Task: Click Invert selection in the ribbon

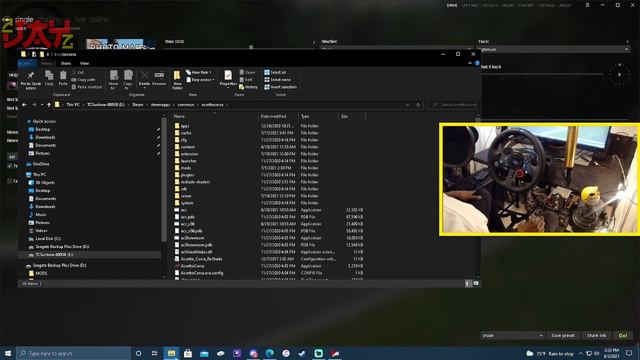Action: 280,87
